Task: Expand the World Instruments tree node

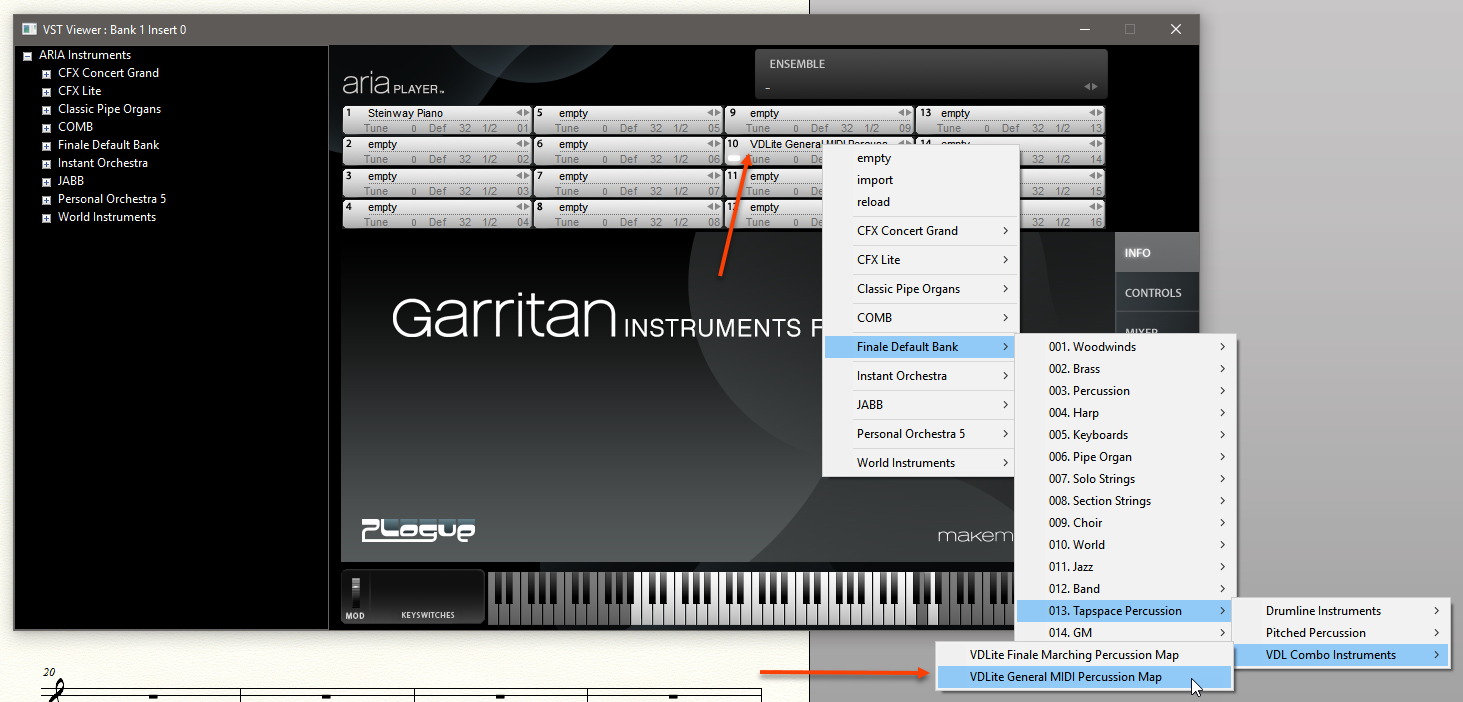Action: pos(46,218)
